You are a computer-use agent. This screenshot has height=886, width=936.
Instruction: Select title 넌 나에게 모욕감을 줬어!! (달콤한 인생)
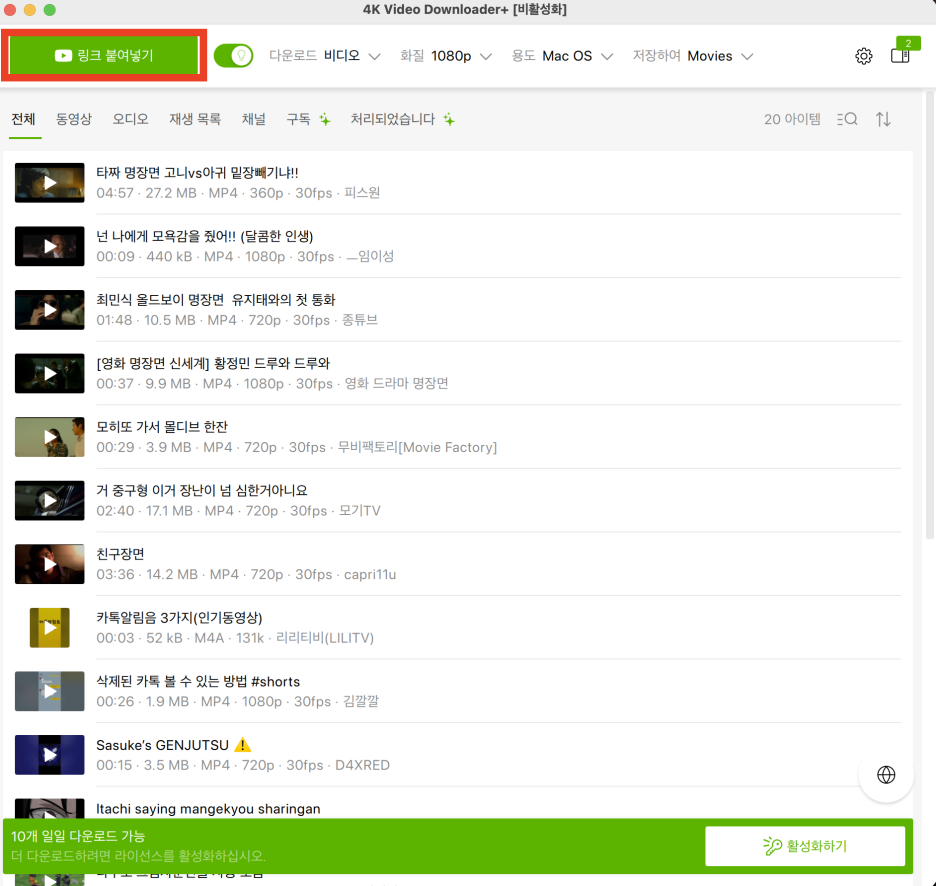coord(205,236)
